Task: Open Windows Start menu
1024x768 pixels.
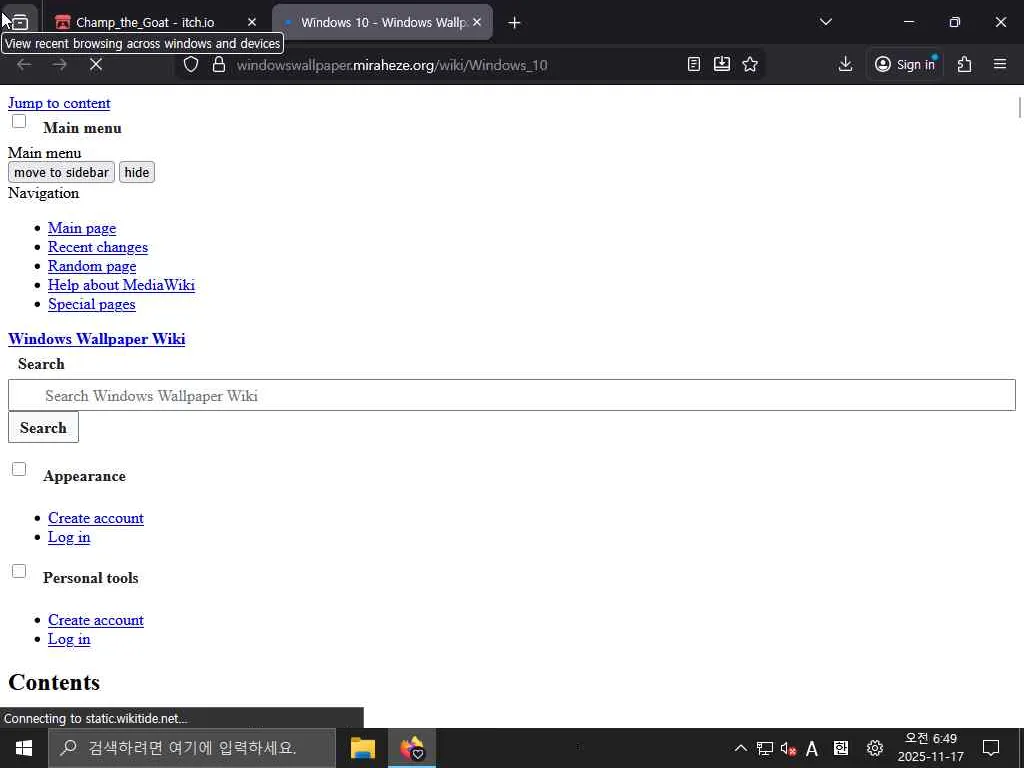Action: [24, 748]
